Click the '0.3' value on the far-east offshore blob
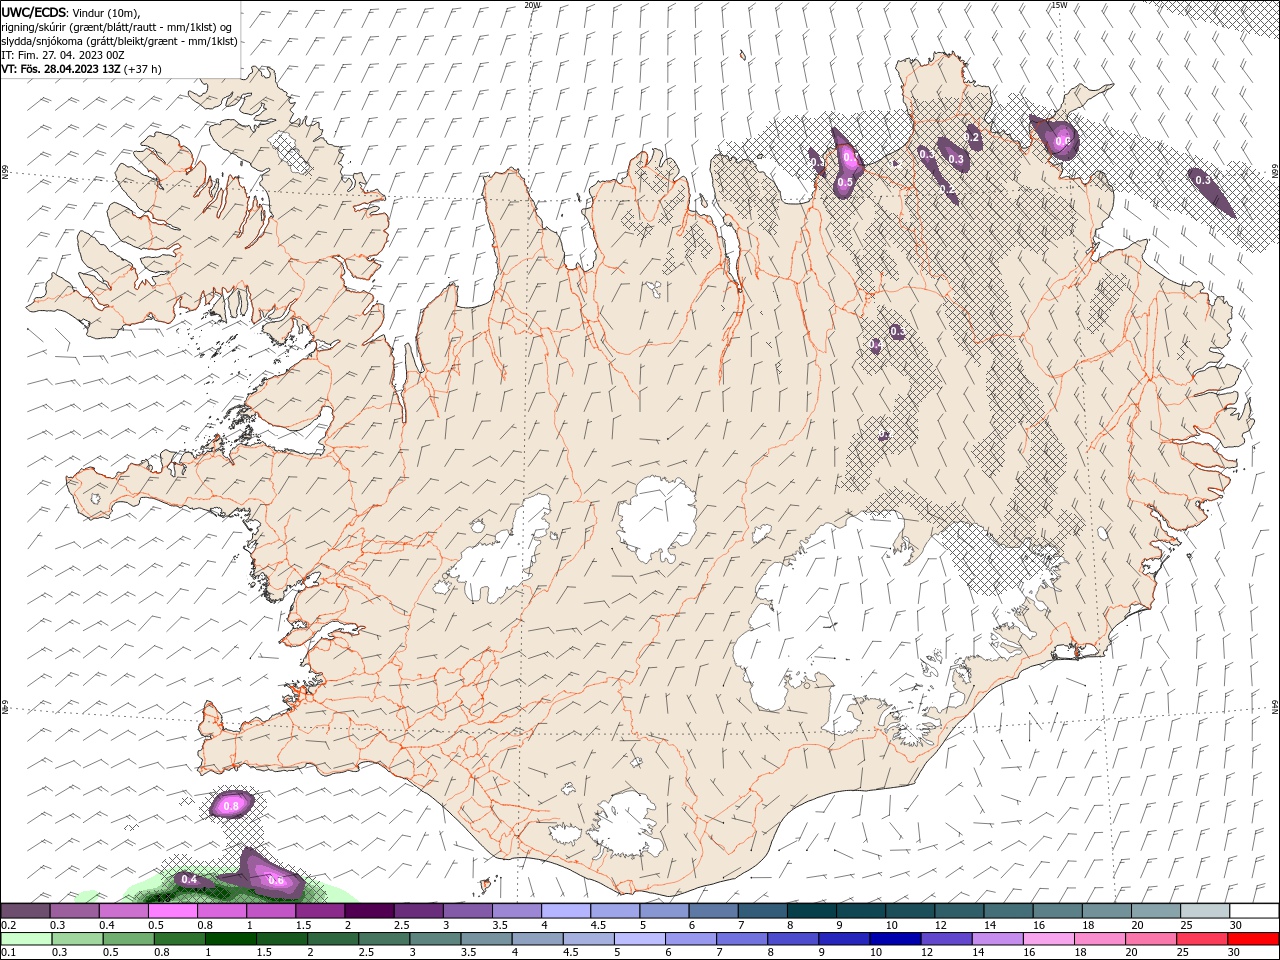The width and height of the screenshot is (1280, 960). tap(1203, 180)
